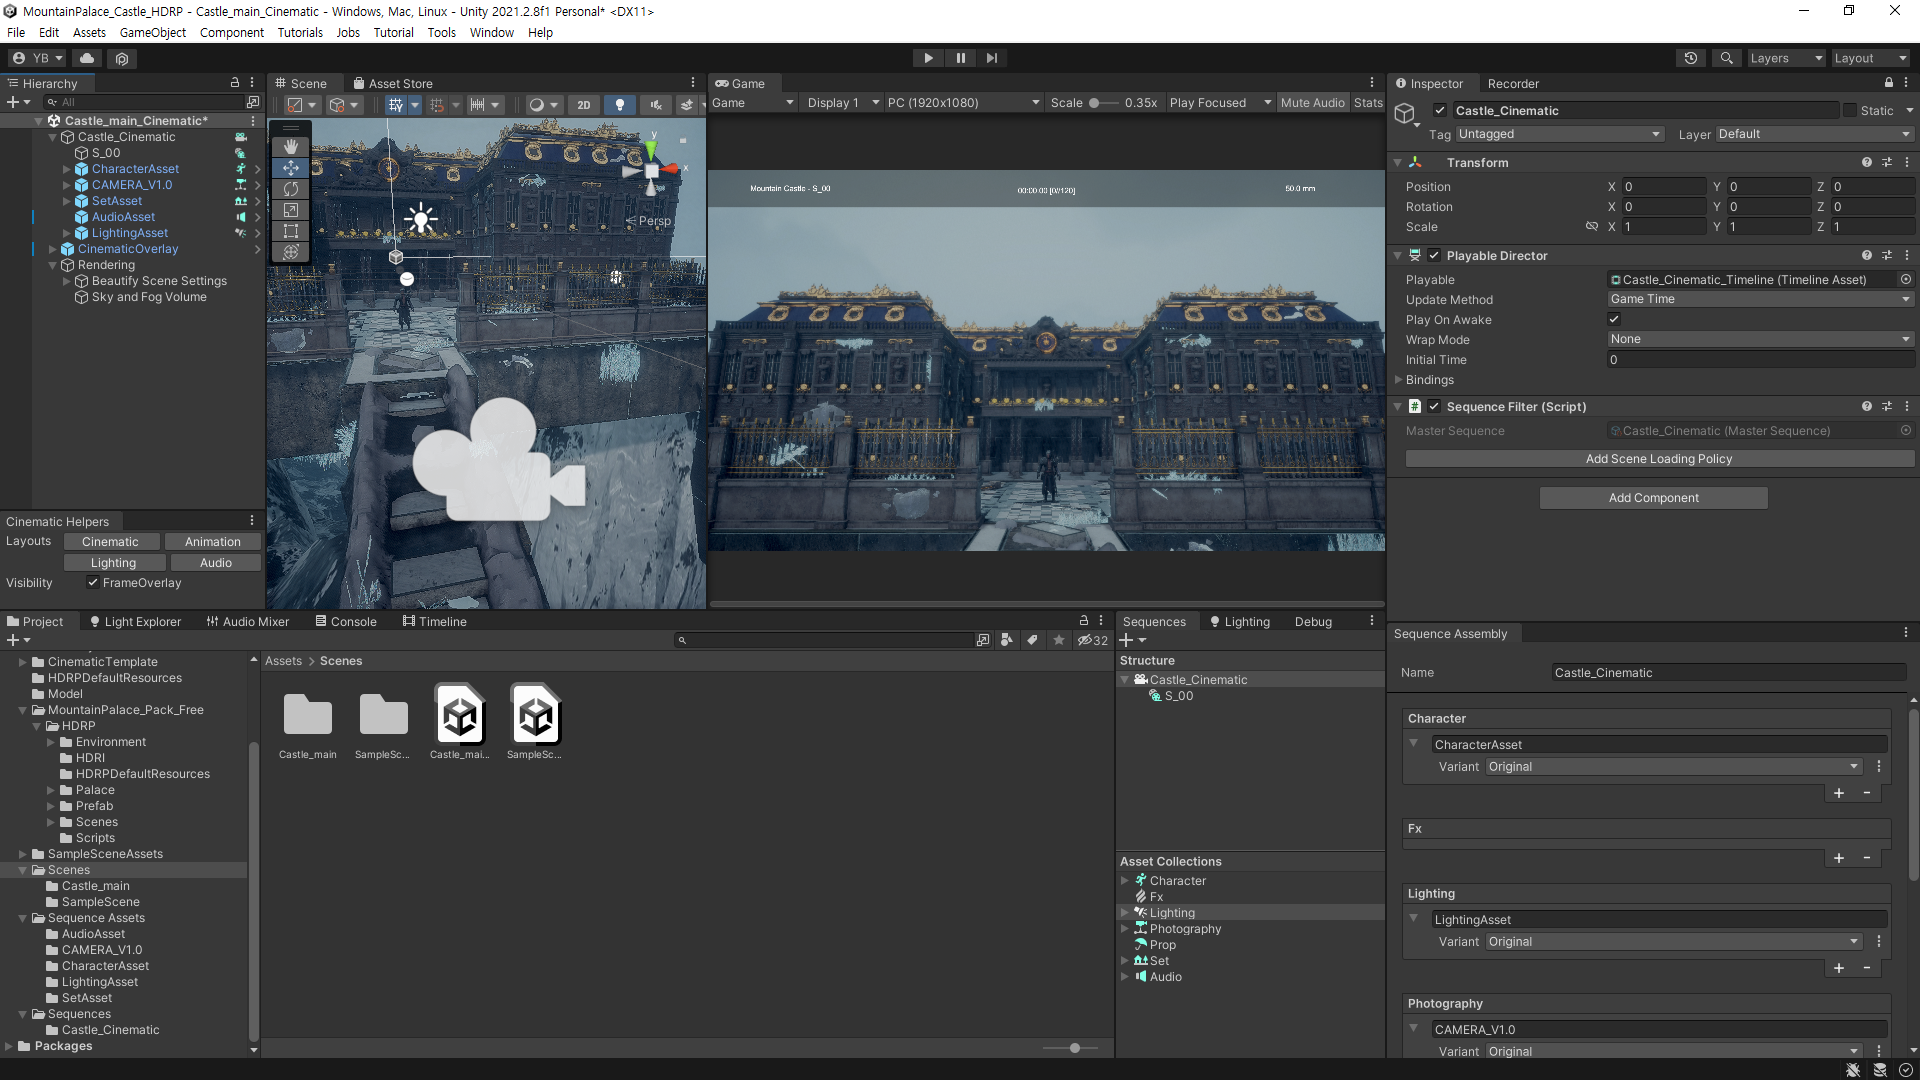Adjust the Game view Scale slider
Image resolution: width=1920 pixels, height=1080 pixels.
[1095, 103]
